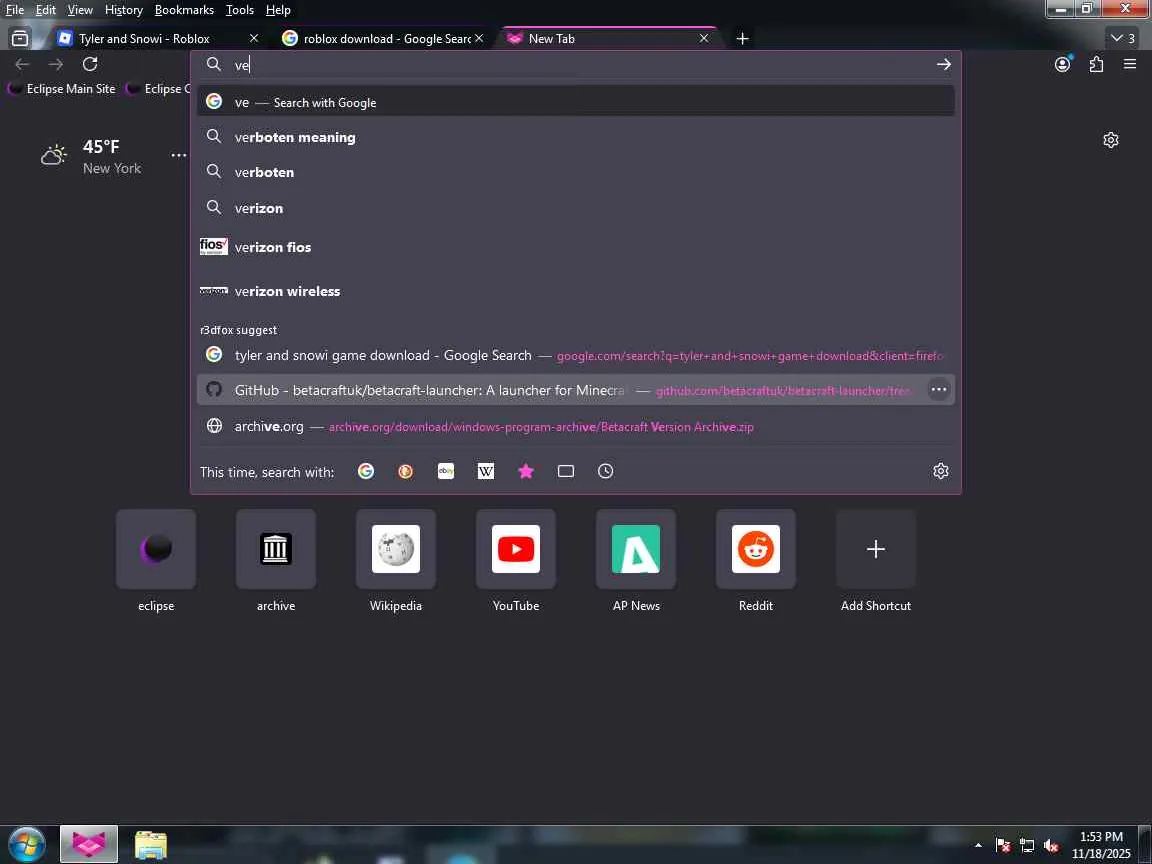Open Windows Explorer from taskbar
Screen dimensions: 1152x864
point(151,846)
